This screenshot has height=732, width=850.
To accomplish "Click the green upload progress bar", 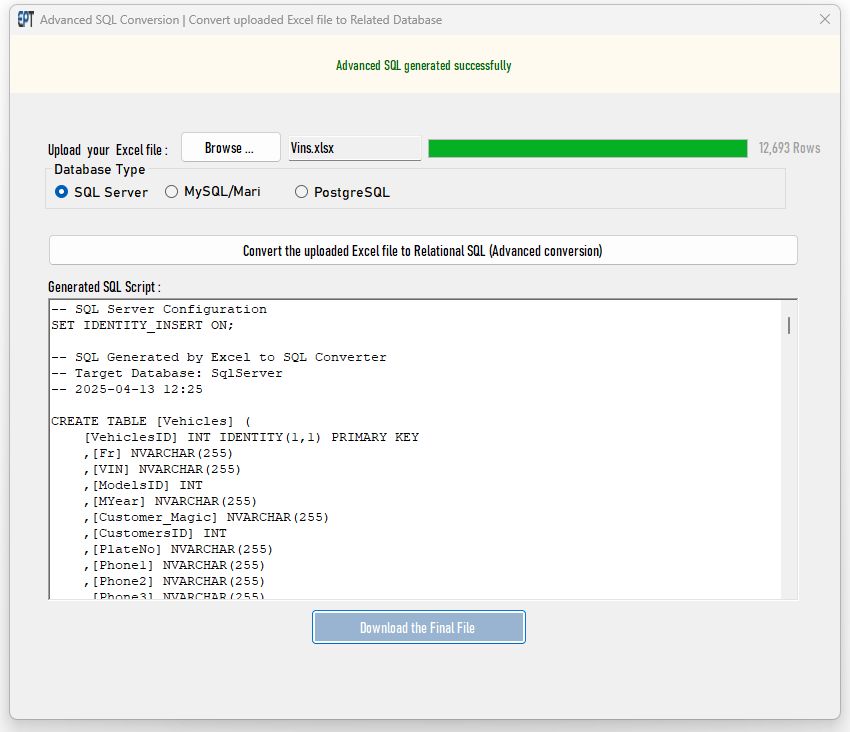I will tap(588, 148).
